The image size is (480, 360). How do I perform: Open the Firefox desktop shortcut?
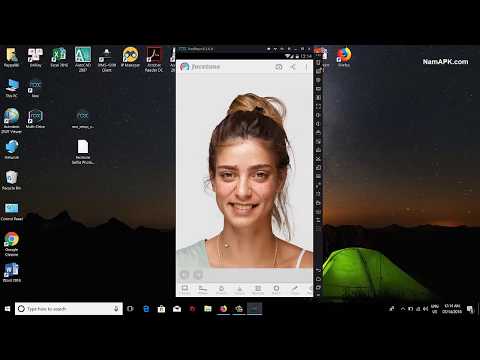[x=344, y=57]
